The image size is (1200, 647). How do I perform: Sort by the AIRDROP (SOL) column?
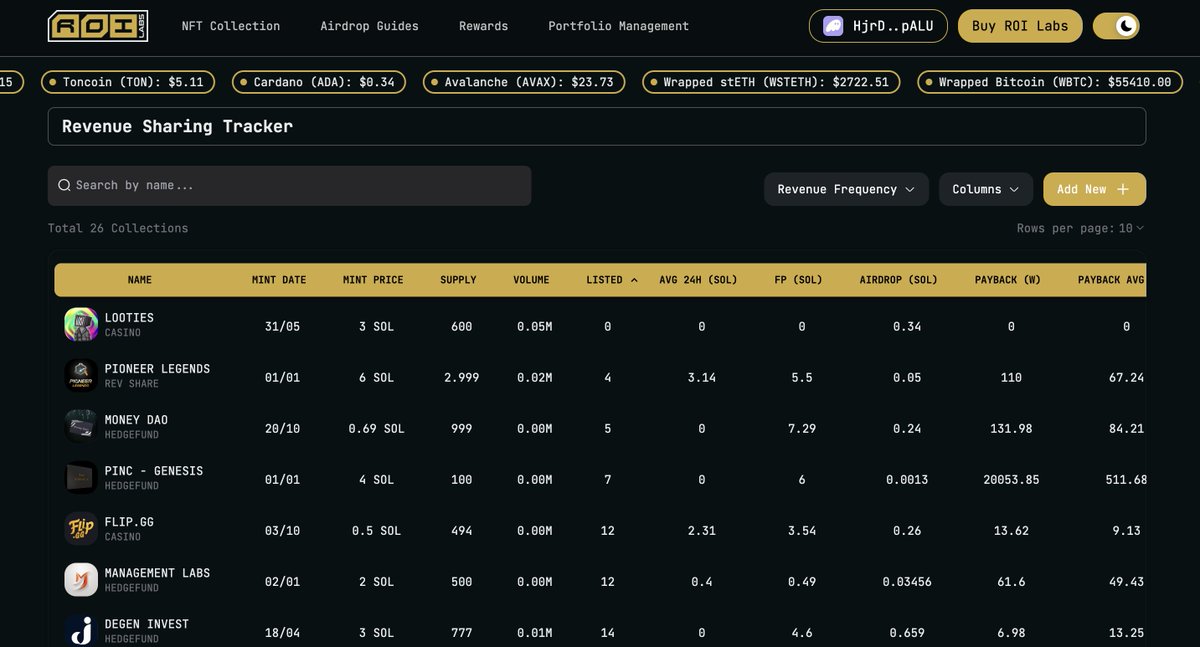click(x=898, y=280)
